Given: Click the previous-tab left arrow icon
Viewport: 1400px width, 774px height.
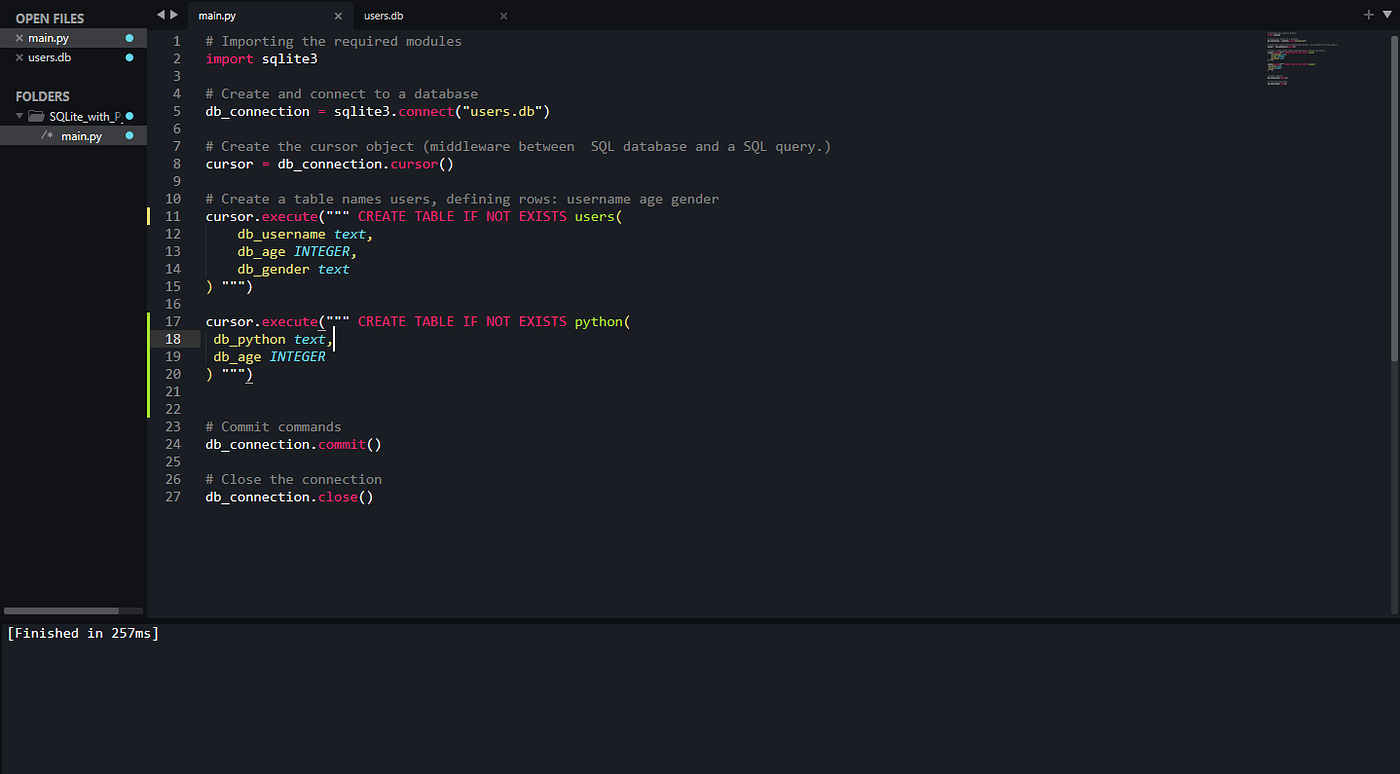Looking at the screenshot, I should pos(160,15).
